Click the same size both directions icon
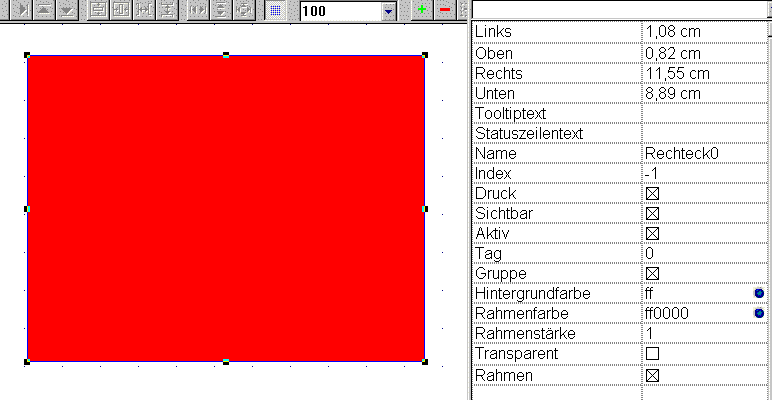Viewport: 772px width, 400px height. 244,9
